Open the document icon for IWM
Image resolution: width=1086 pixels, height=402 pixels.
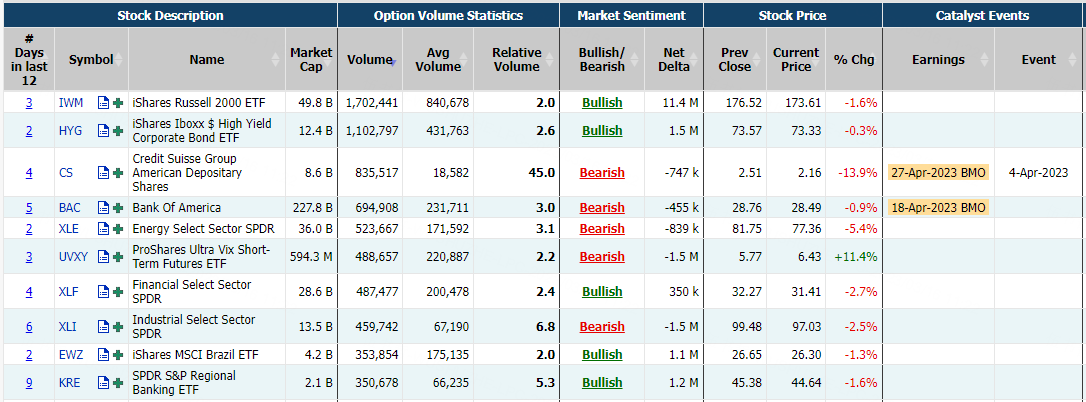tap(103, 103)
